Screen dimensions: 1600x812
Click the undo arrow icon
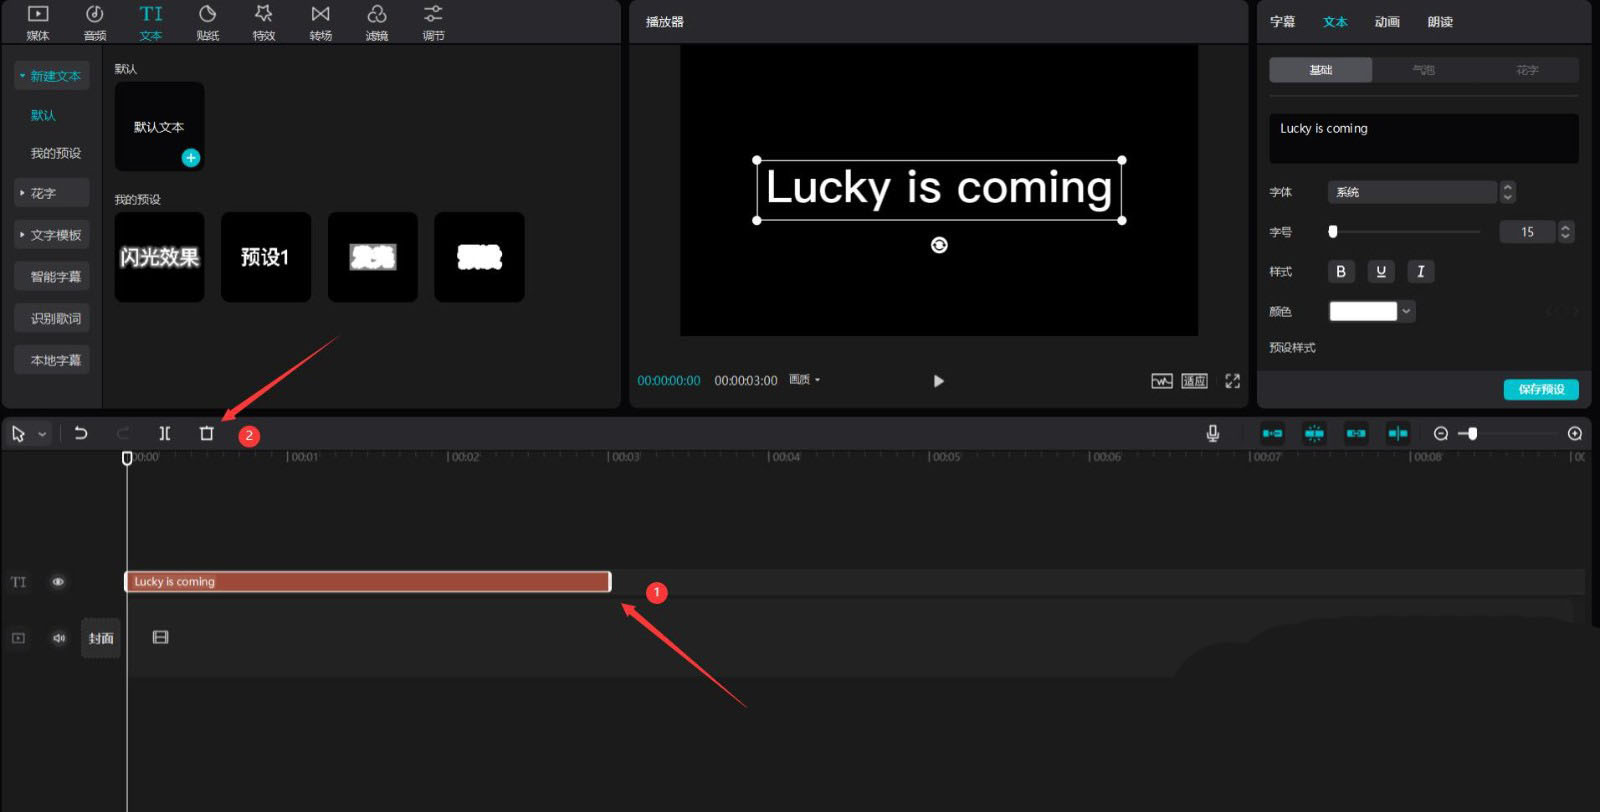[81, 433]
